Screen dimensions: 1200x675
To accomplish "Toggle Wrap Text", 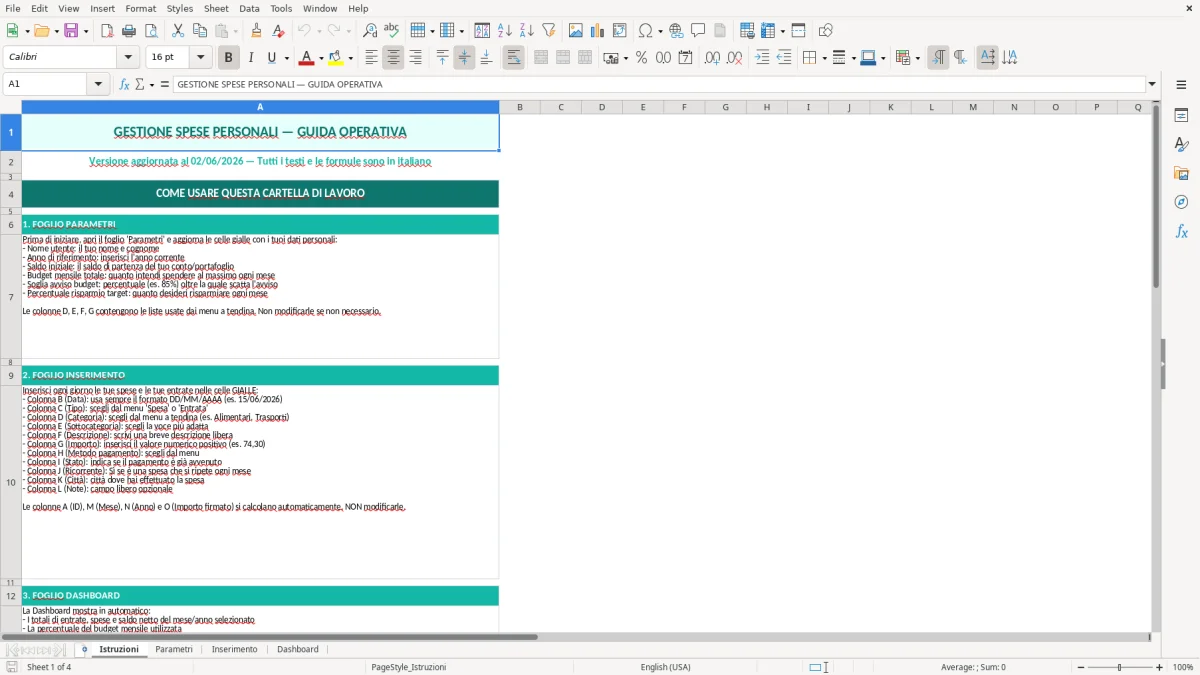I will coord(514,58).
